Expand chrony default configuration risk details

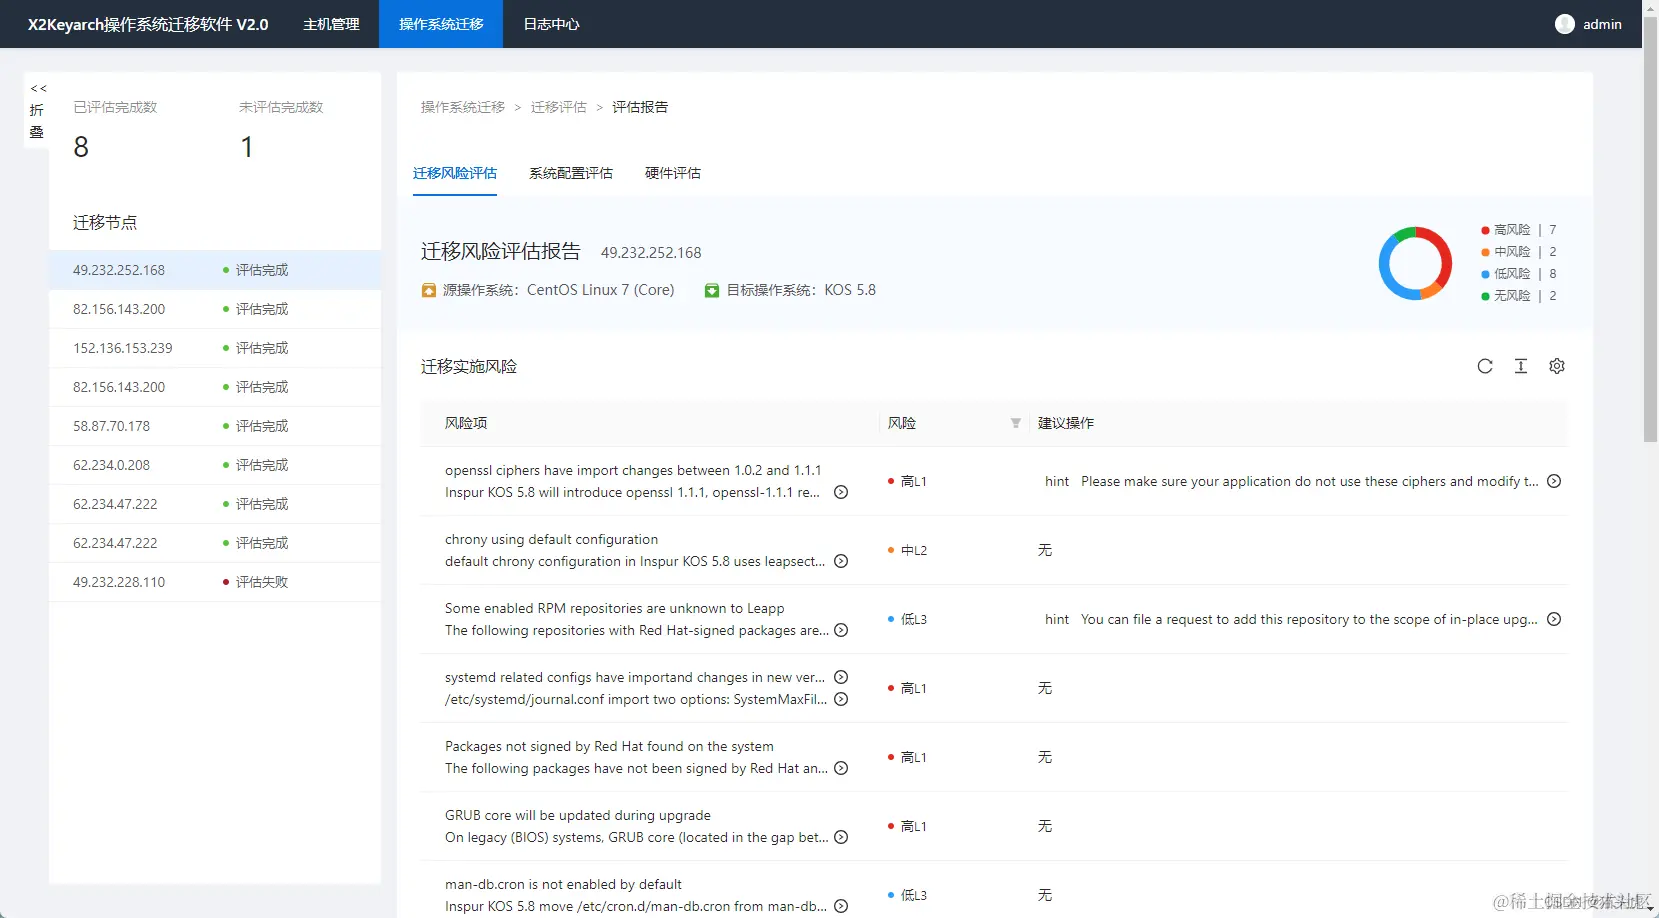(x=841, y=561)
